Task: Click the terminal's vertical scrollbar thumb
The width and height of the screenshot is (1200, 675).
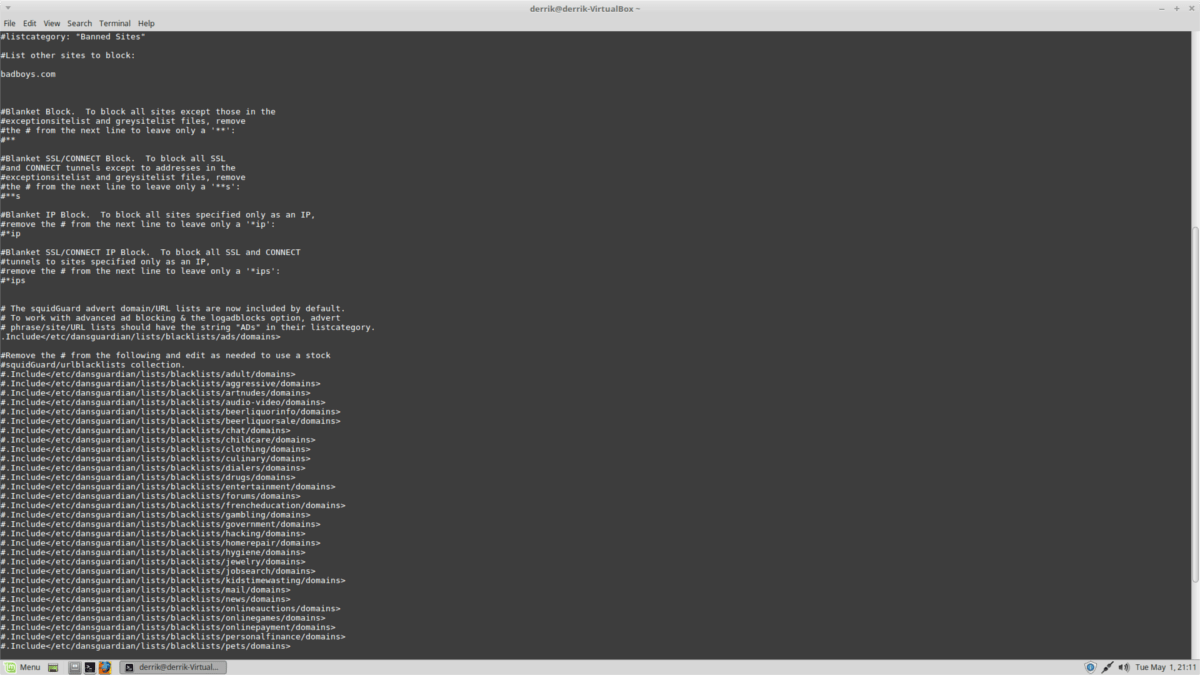Action: (1195, 403)
